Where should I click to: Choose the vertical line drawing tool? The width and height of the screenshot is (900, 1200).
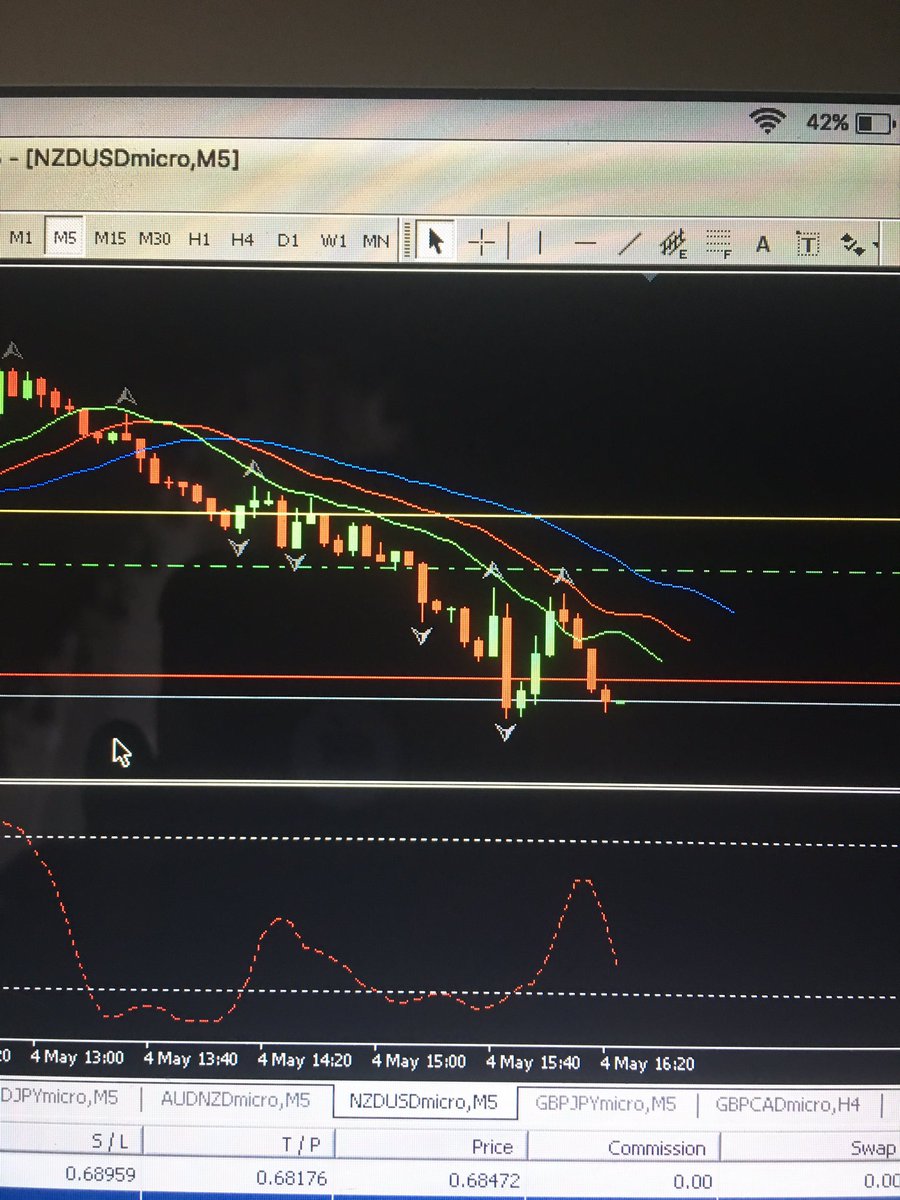point(540,242)
